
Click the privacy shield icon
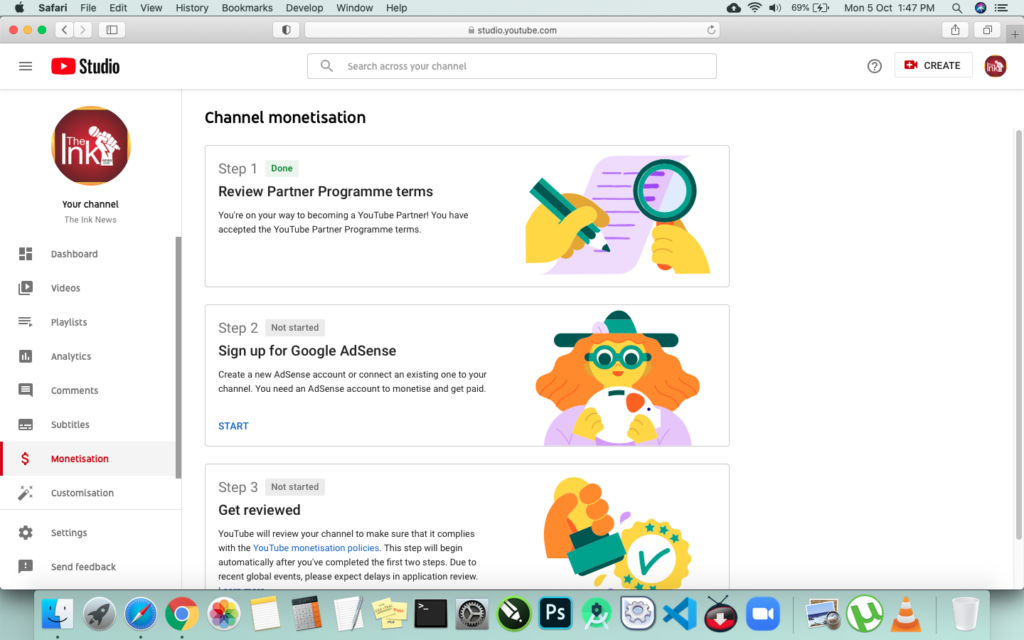click(x=286, y=30)
